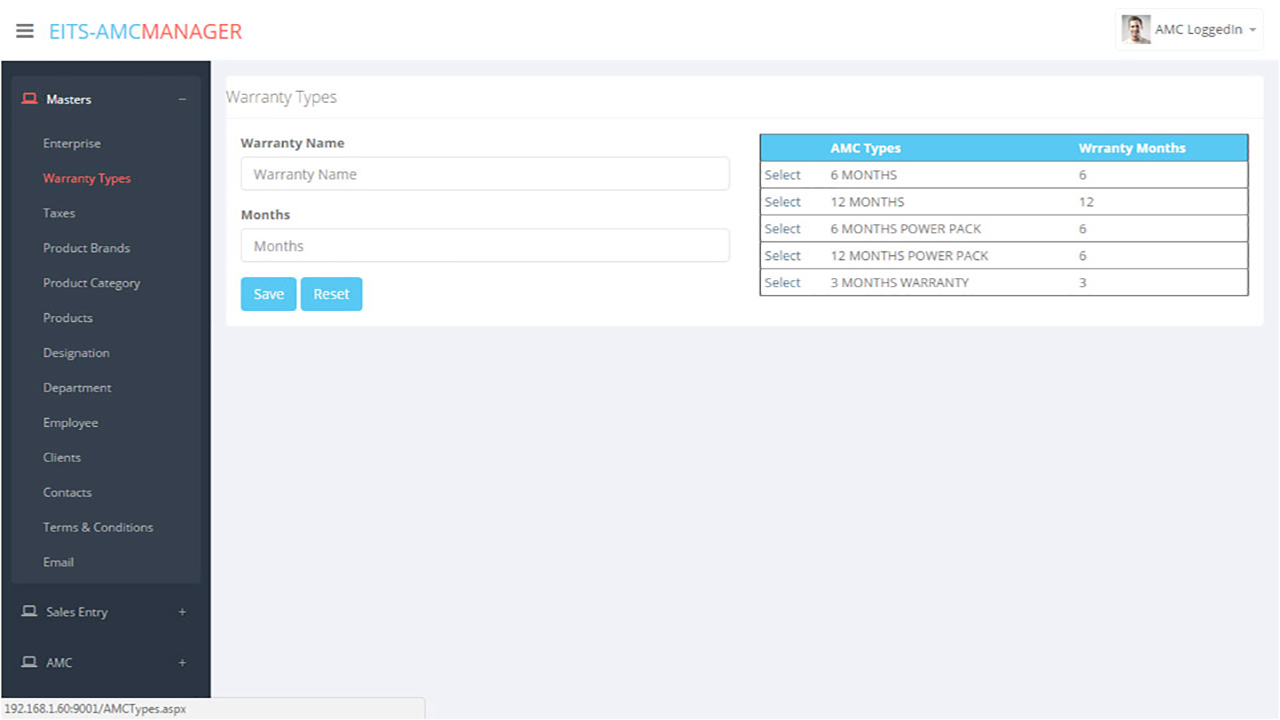Select the 6 MONTHS row
Viewport: 1280px width, 720px height.
click(782, 175)
